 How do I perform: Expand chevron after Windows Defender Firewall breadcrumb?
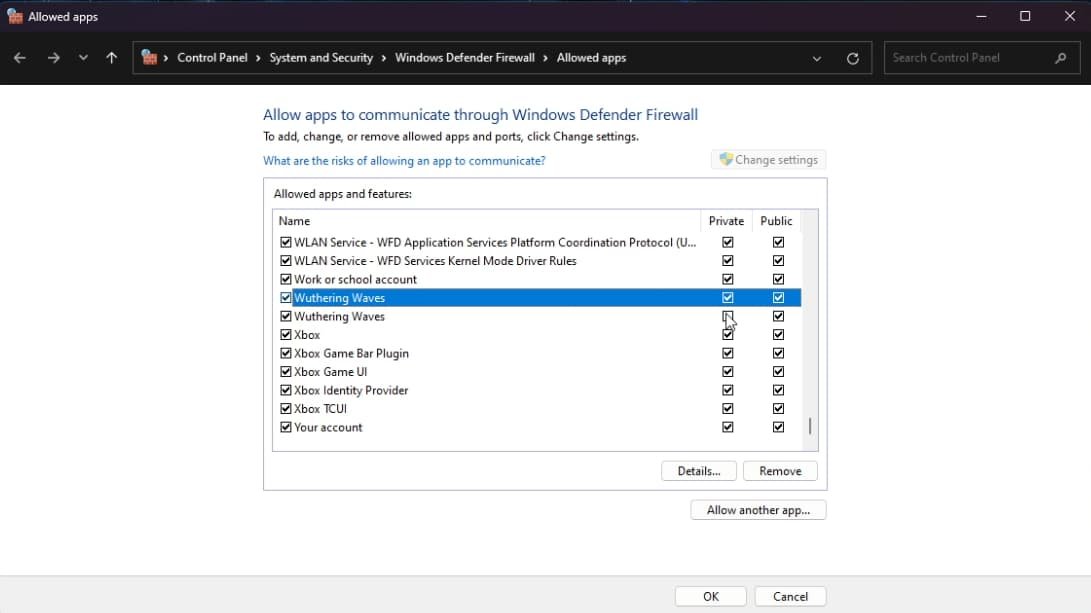(x=546, y=58)
